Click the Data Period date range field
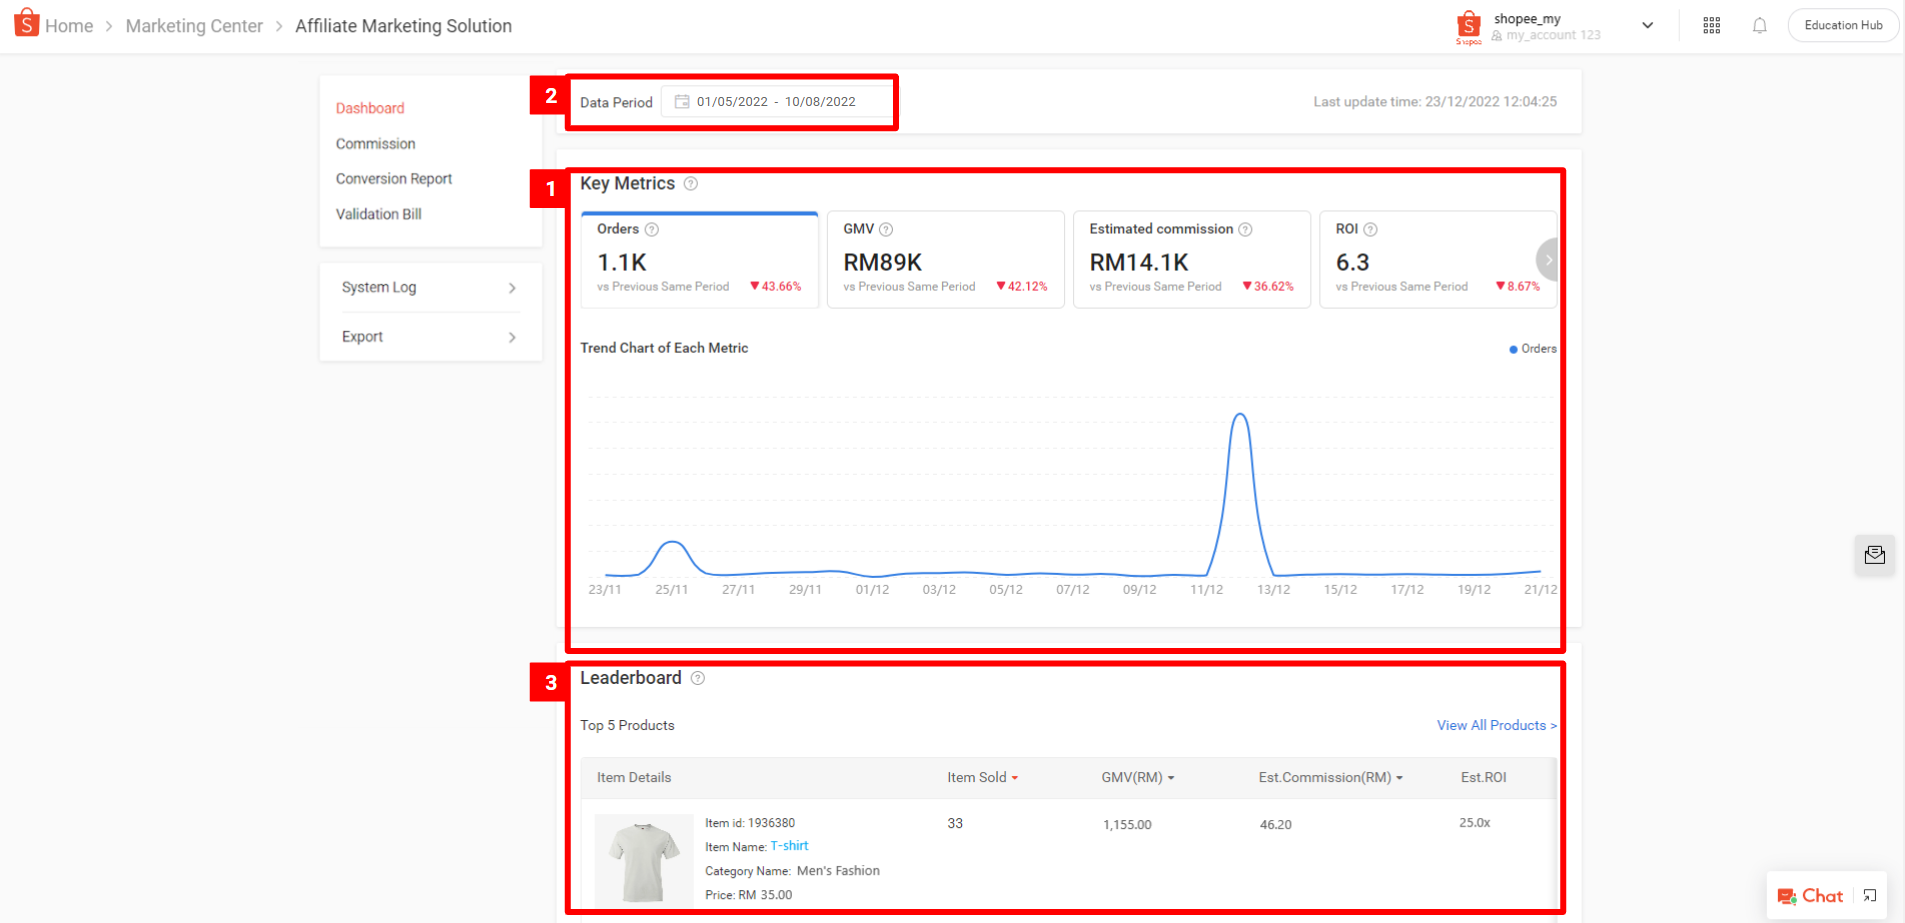The height and width of the screenshot is (923, 1905). pyautogui.click(x=775, y=101)
